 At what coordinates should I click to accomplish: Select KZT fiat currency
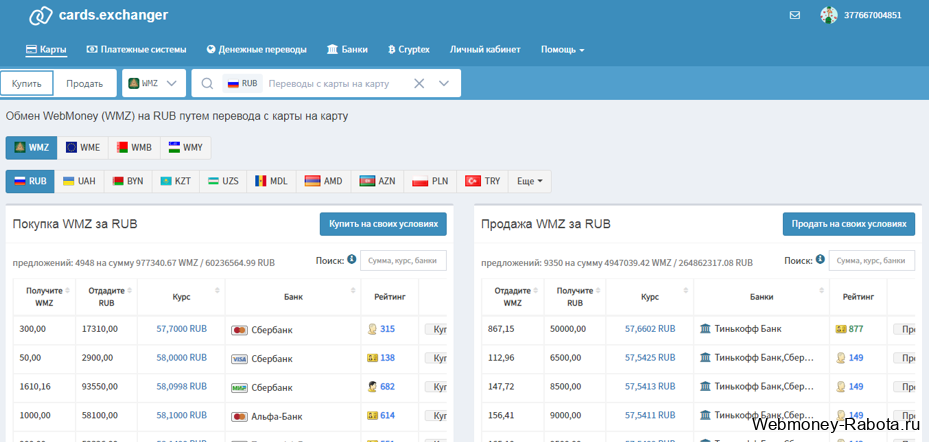tap(176, 181)
